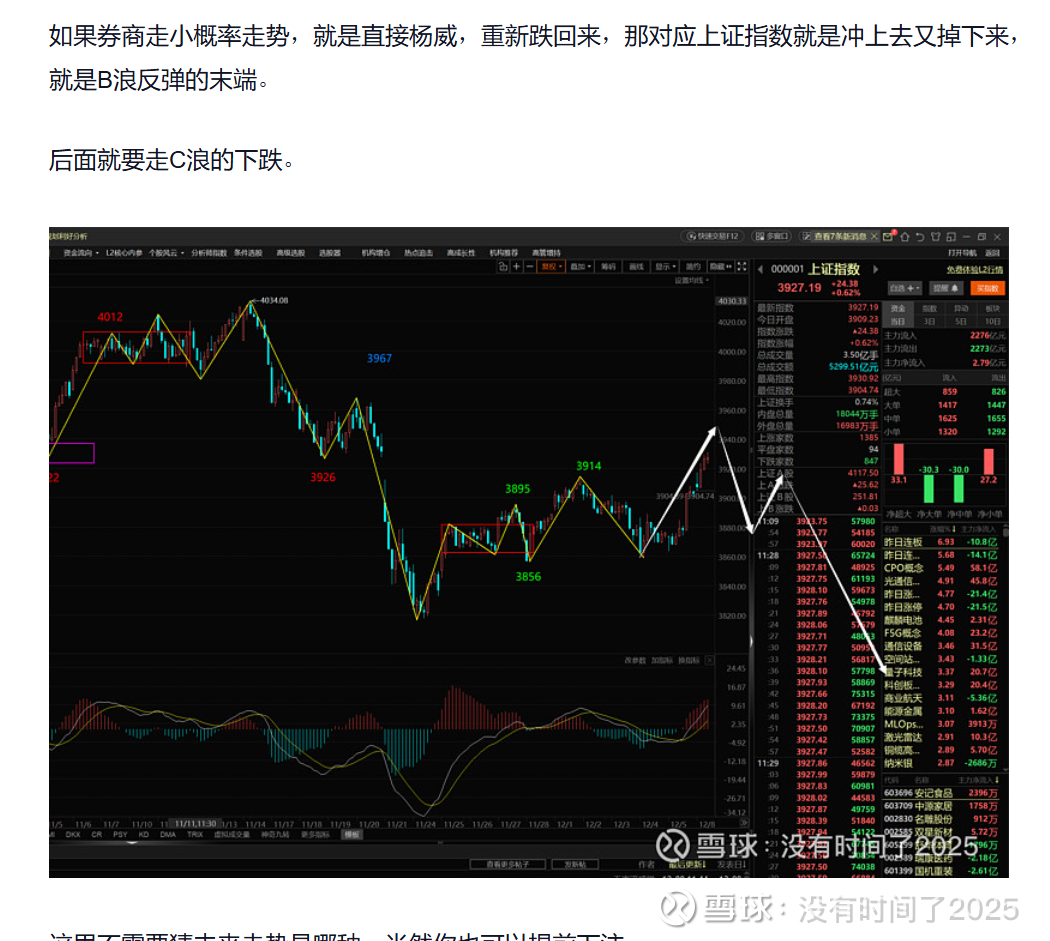The height and width of the screenshot is (941, 1050).
Task: Click the 改参数 link above the indicator panel
Action: (635, 660)
